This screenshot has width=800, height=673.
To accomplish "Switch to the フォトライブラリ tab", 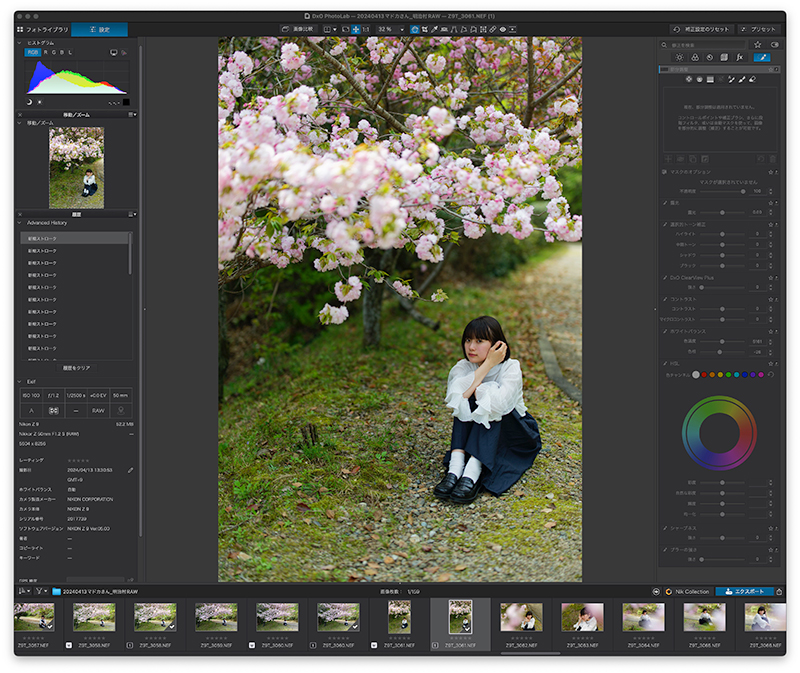I will [x=43, y=30].
